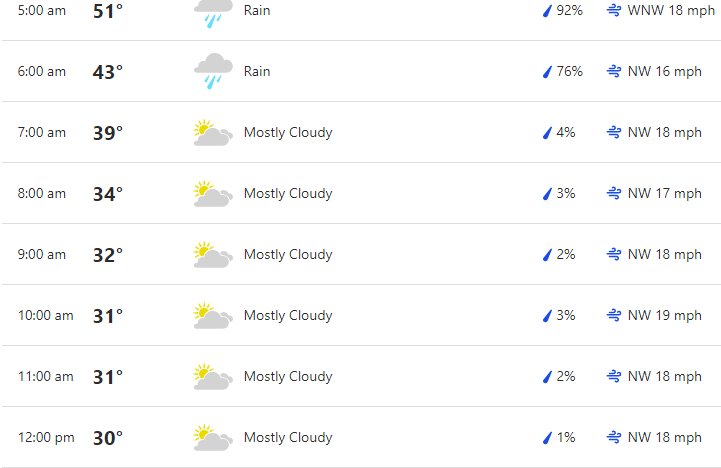This screenshot has height=468, width=721.
Task: Click the wind icon beside WNW 18 mph
Action: pos(614,10)
